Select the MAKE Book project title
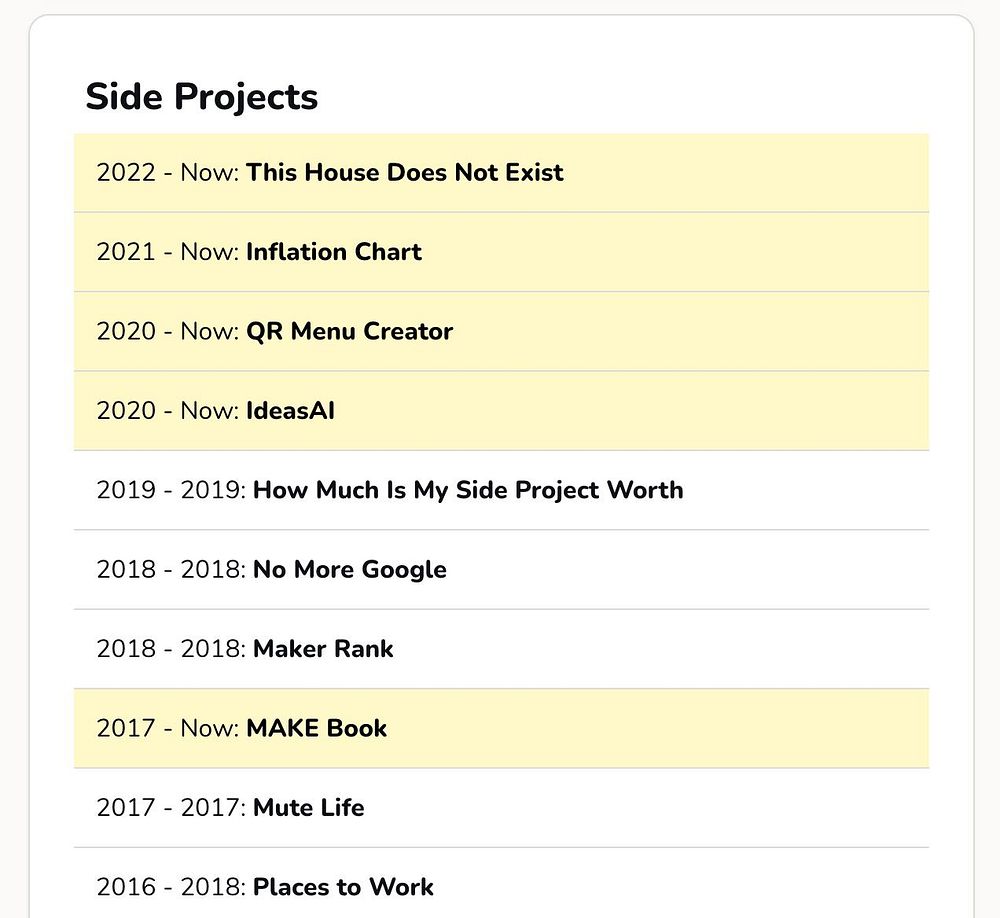The image size is (1000, 918). coord(316,728)
